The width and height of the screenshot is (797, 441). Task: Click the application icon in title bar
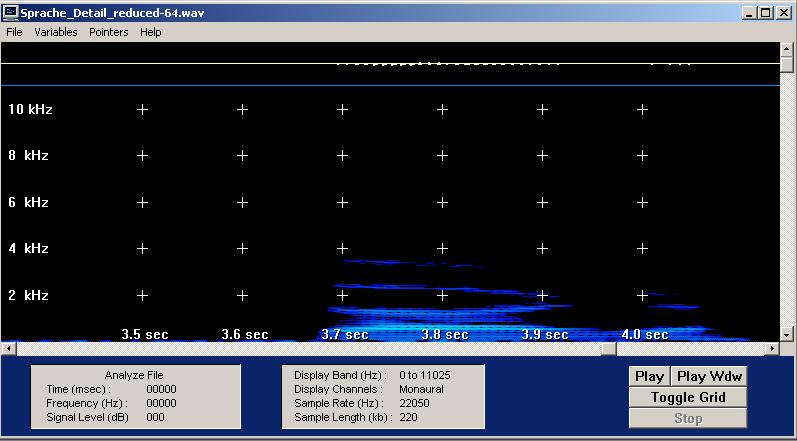[x=10, y=13]
